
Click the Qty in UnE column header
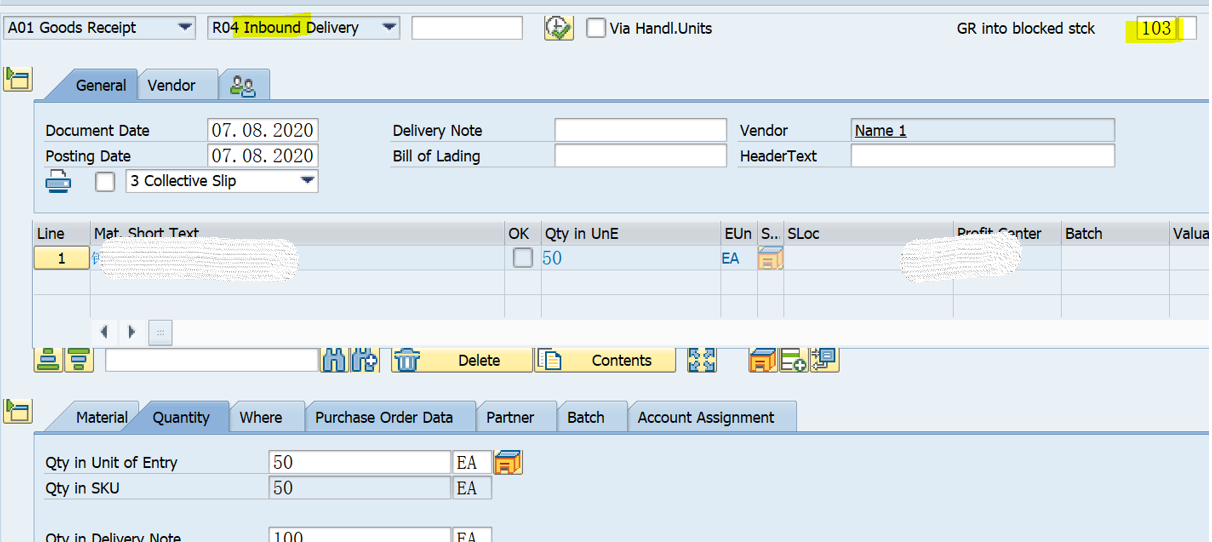[x=631, y=233]
